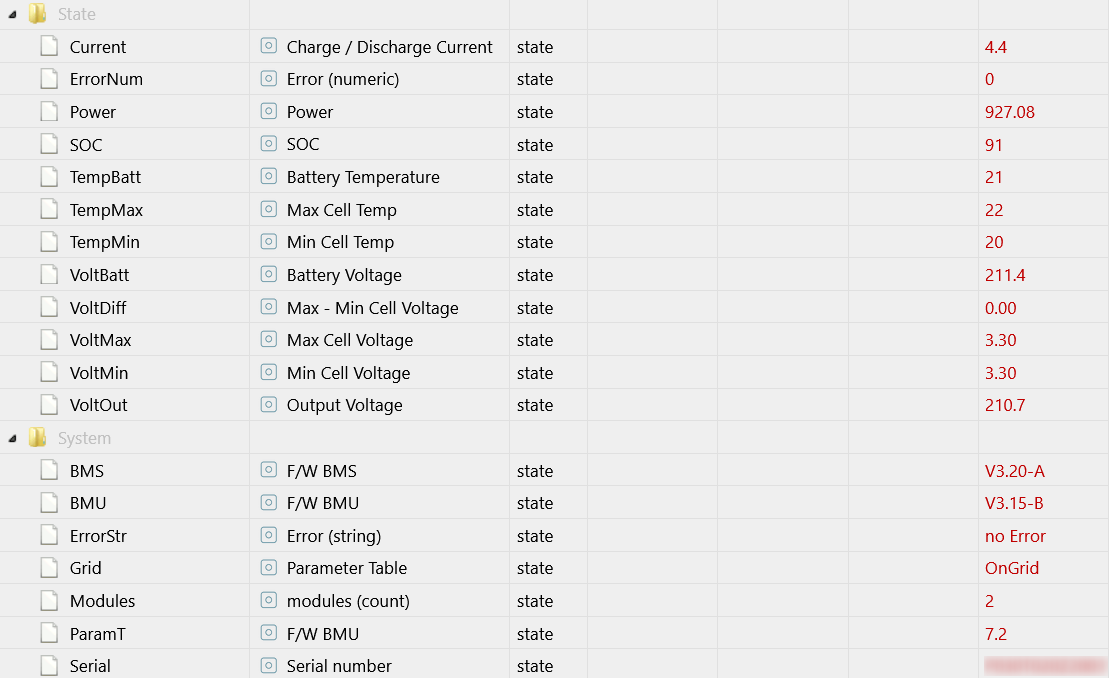1109x678 pixels.
Task: Select the ParamT row
Action: (x=554, y=633)
